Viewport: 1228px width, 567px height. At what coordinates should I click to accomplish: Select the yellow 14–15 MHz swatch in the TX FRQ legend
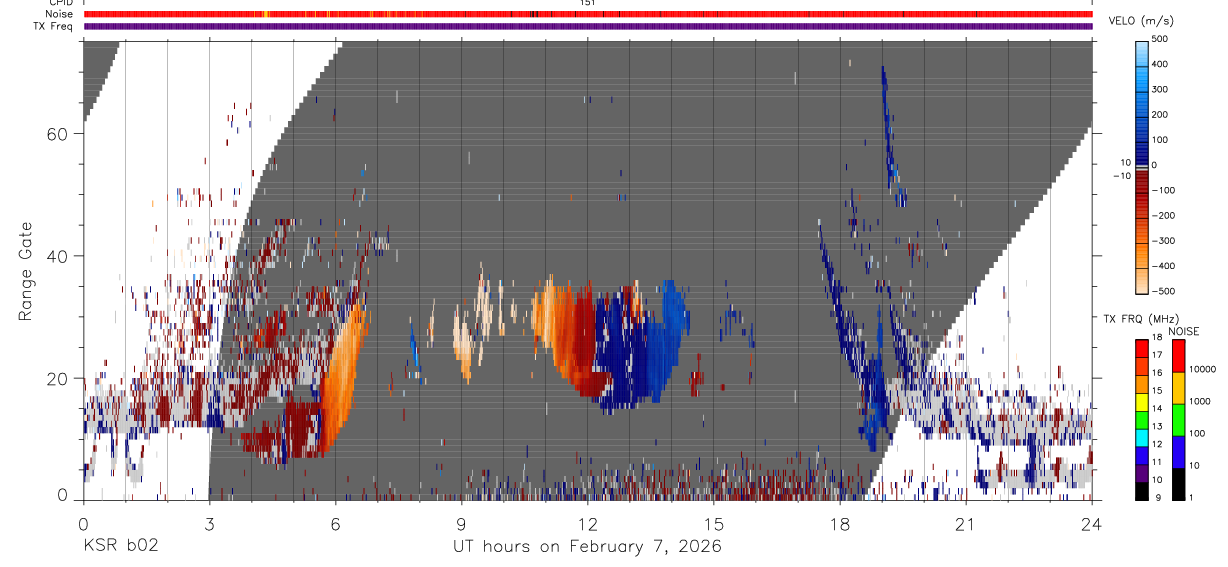pyautogui.click(x=1142, y=401)
